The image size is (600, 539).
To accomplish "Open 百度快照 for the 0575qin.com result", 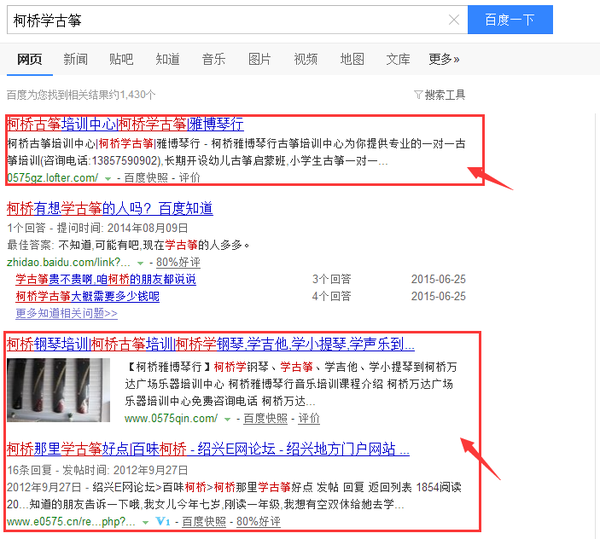I will [x=266, y=418].
